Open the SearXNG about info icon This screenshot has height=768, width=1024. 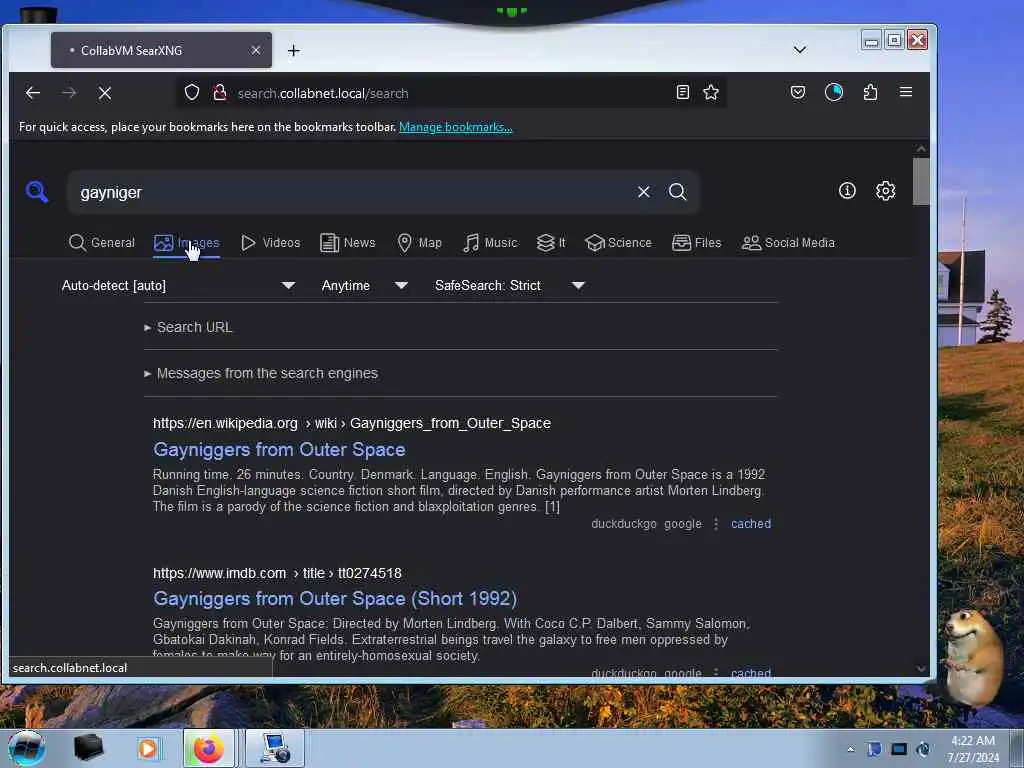click(847, 191)
